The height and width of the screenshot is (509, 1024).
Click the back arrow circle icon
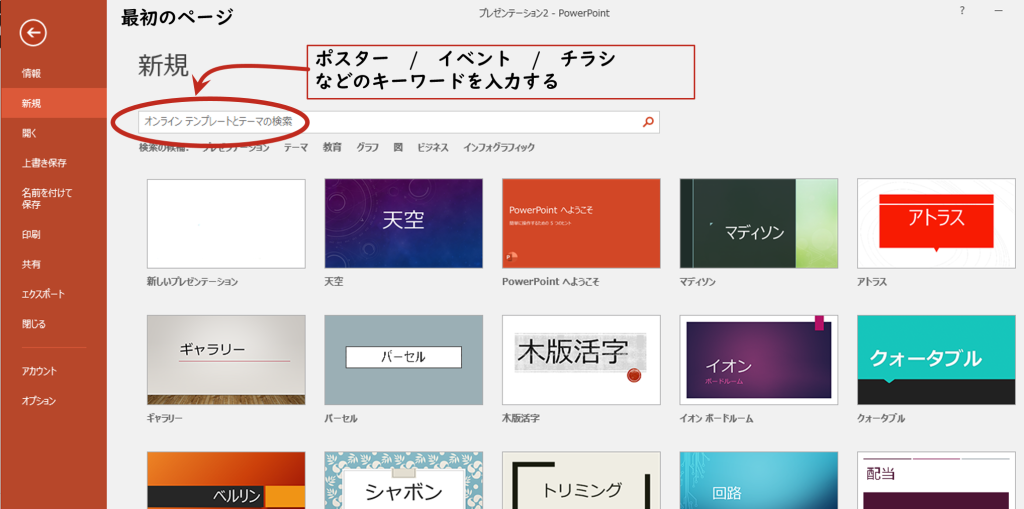tap(33, 33)
